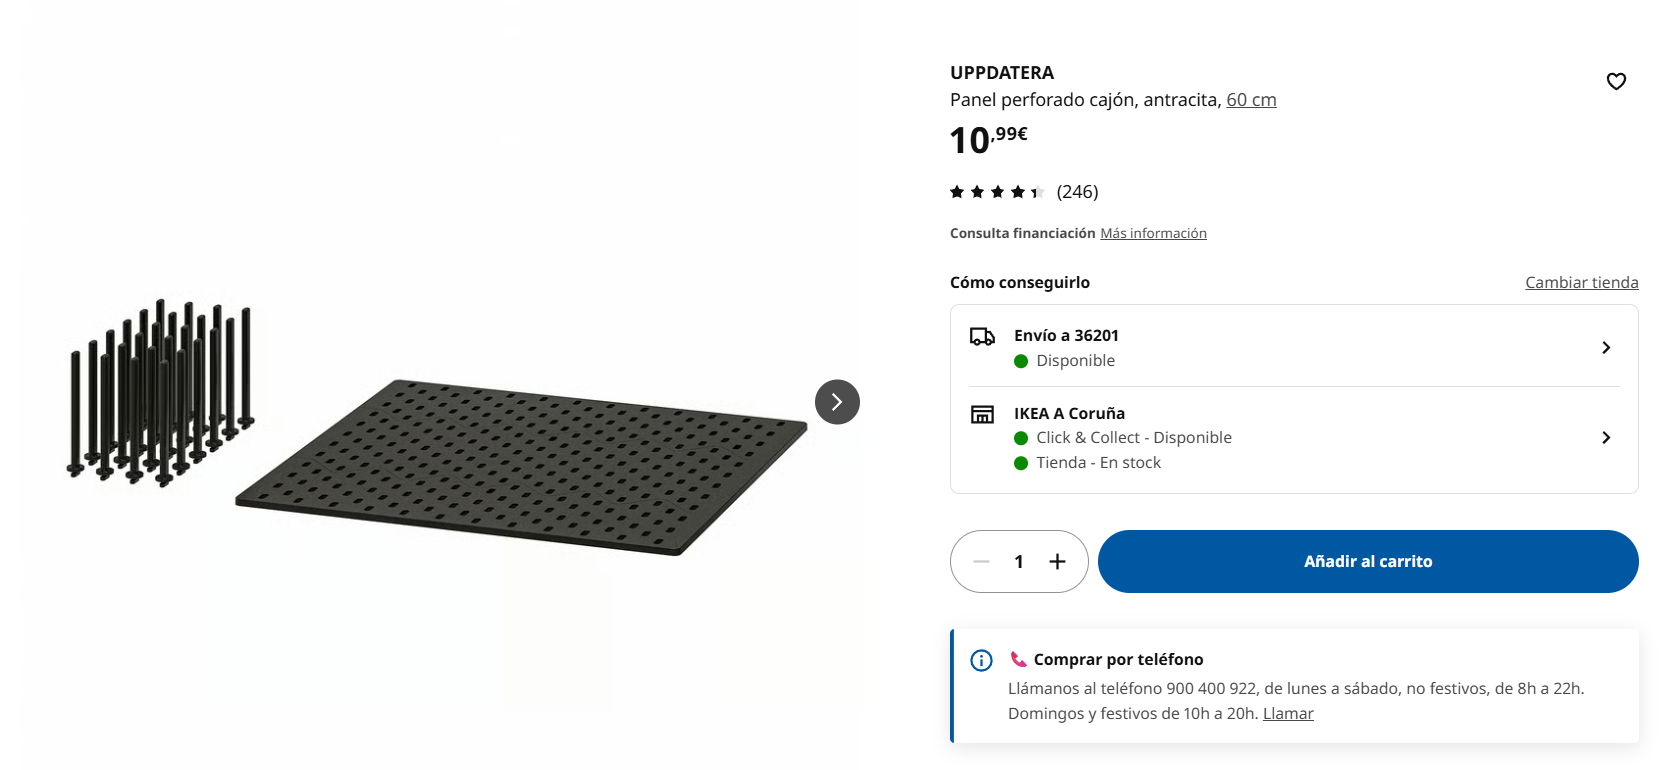Screen dimensions: 1660x770
Task: Expand IKEA A Coruña store availability
Action: (1294, 438)
